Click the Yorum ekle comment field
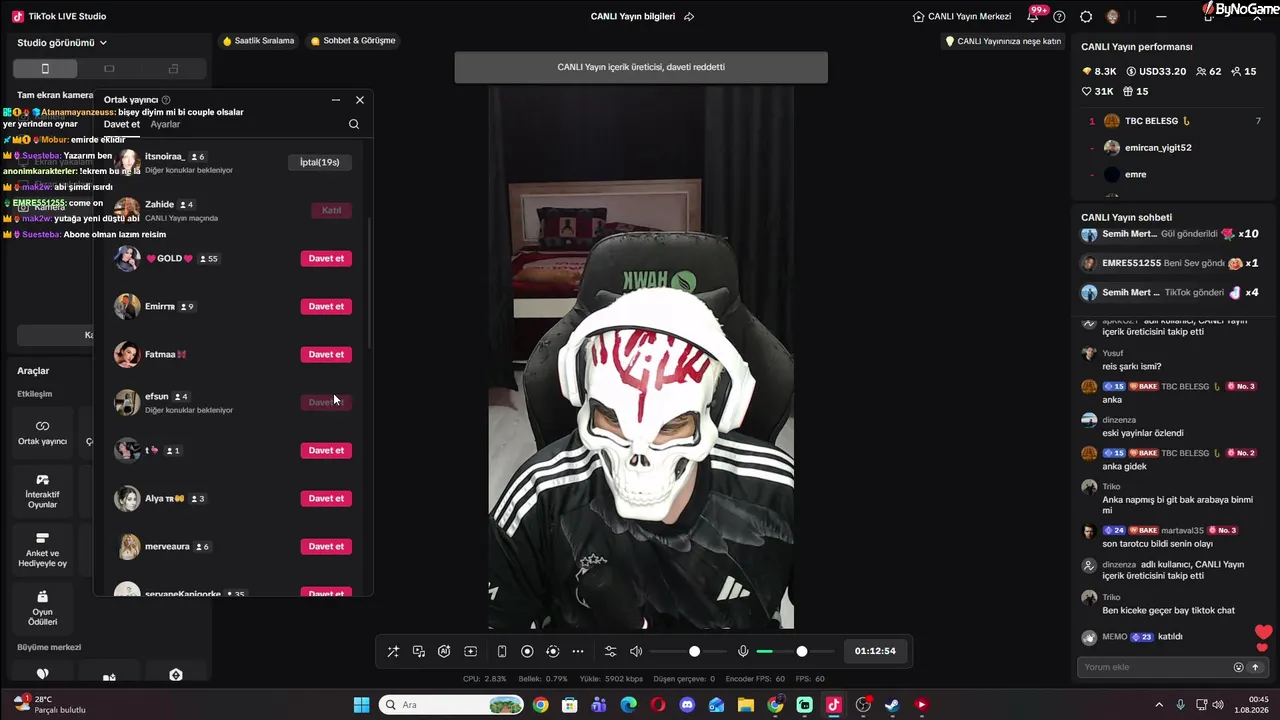The image size is (1280, 720). click(1153, 667)
